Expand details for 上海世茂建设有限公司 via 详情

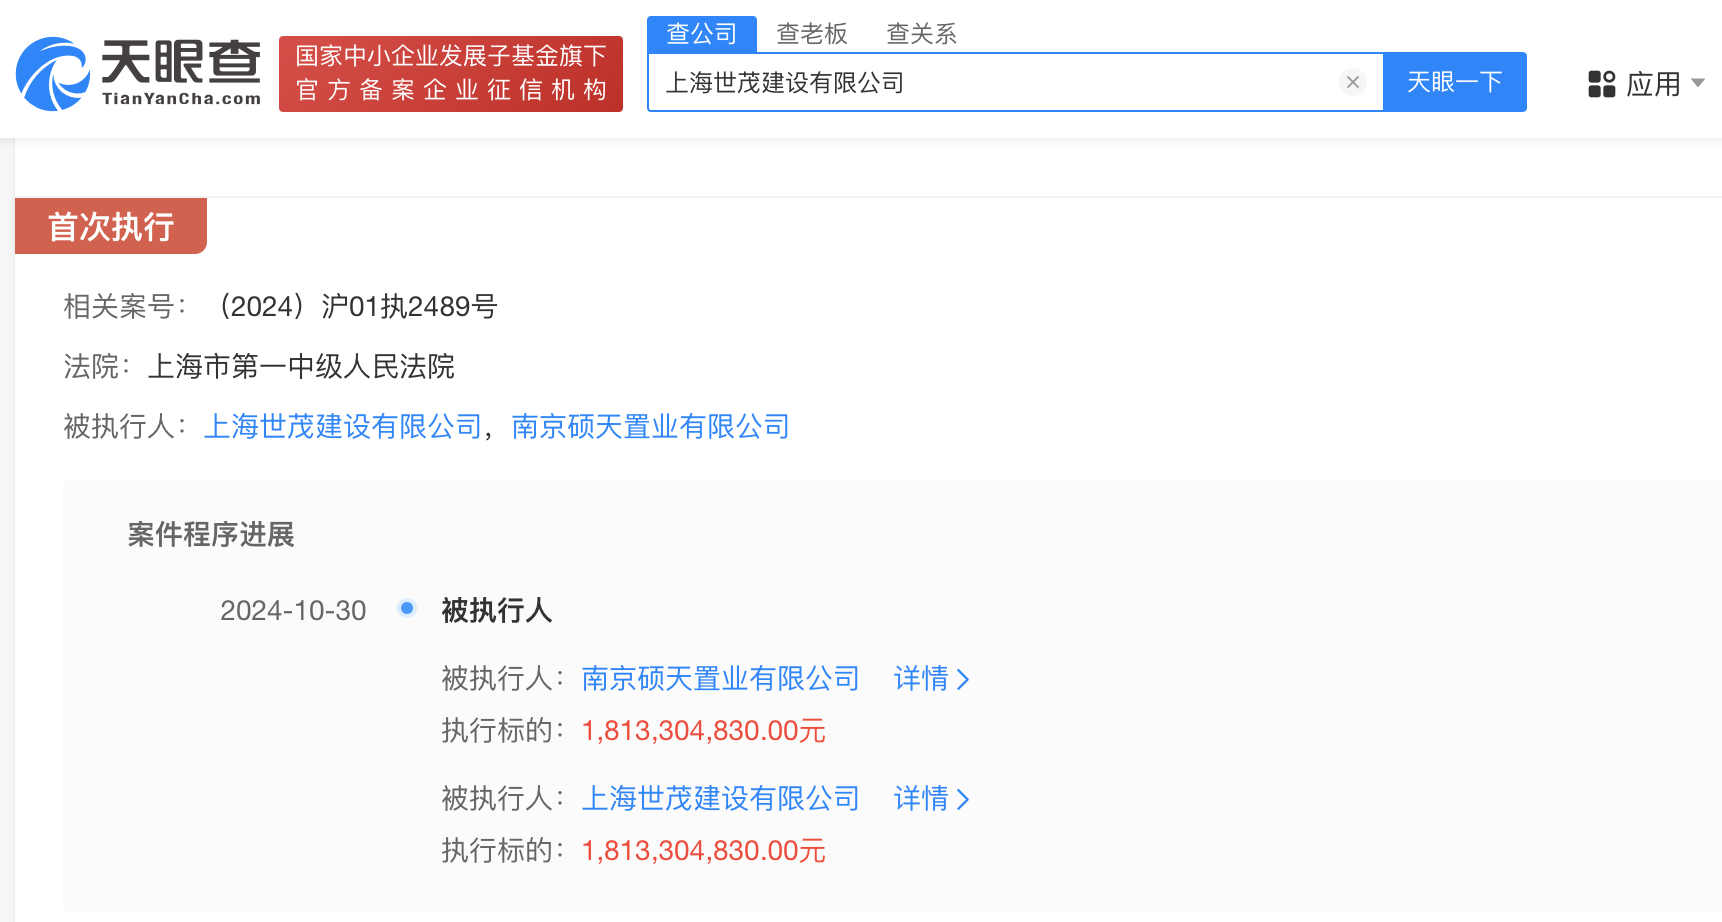921,799
